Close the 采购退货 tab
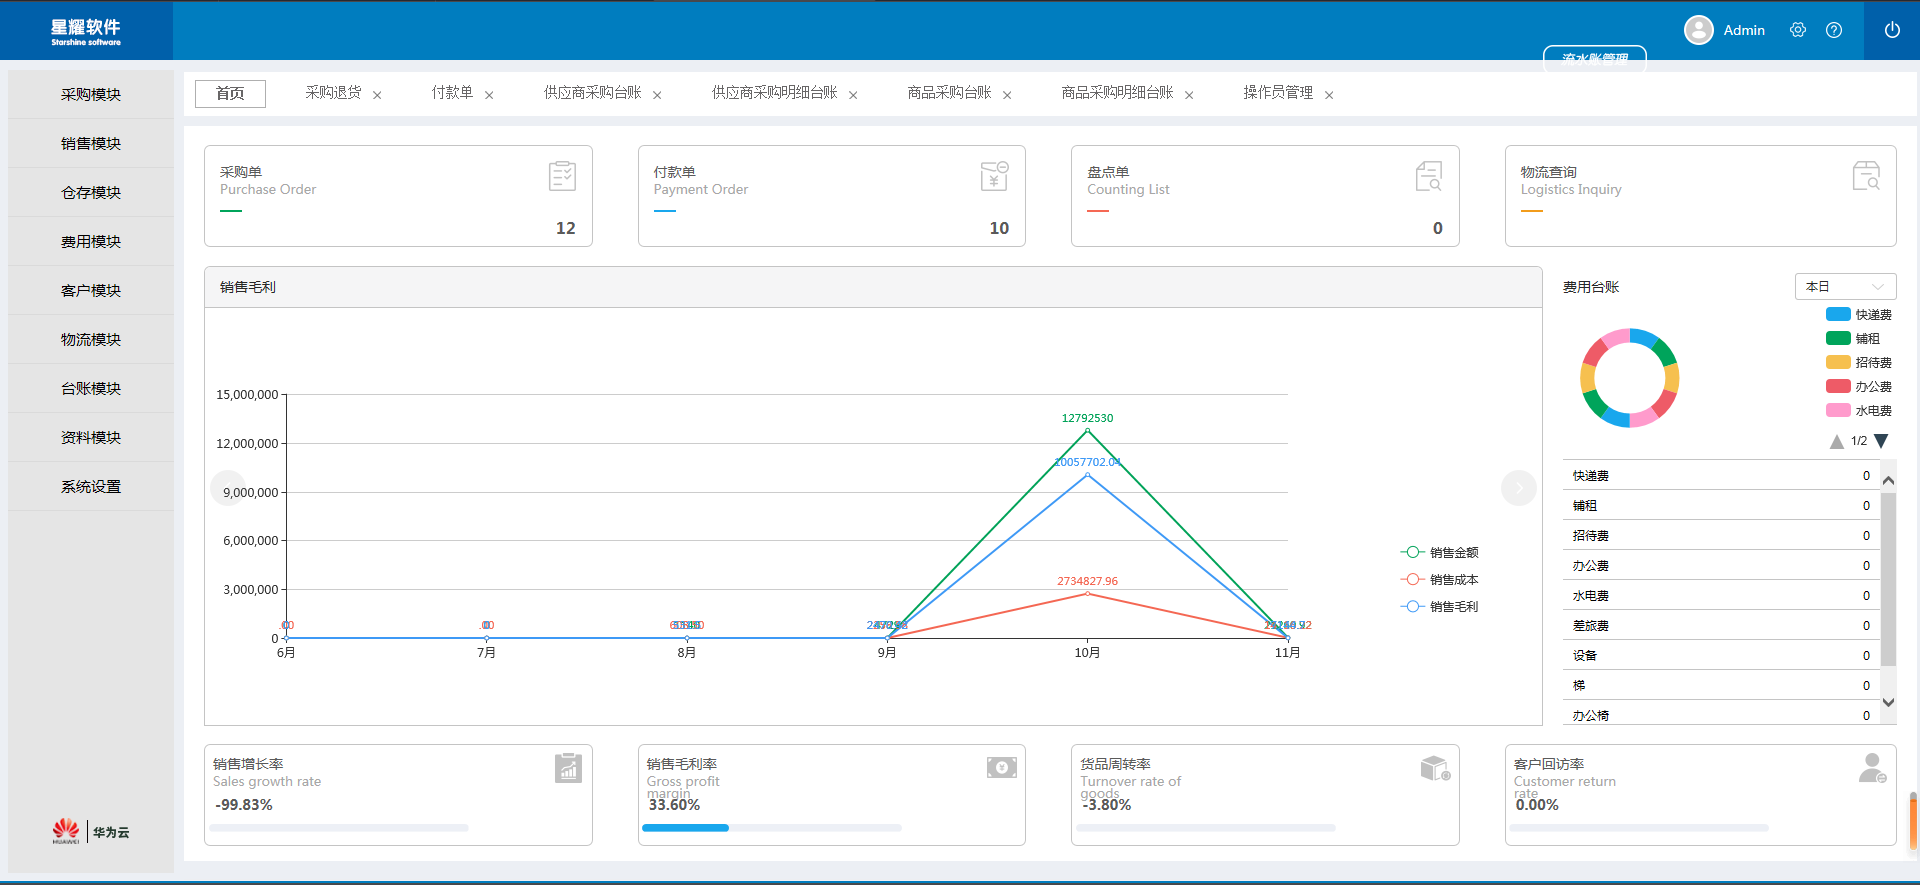 pyautogui.click(x=377, y=95)
